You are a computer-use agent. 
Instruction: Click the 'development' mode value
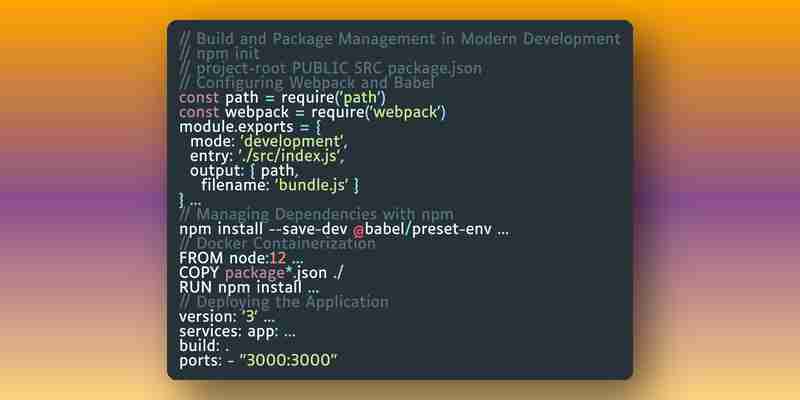pyautogui.click(x=294, y=141)
